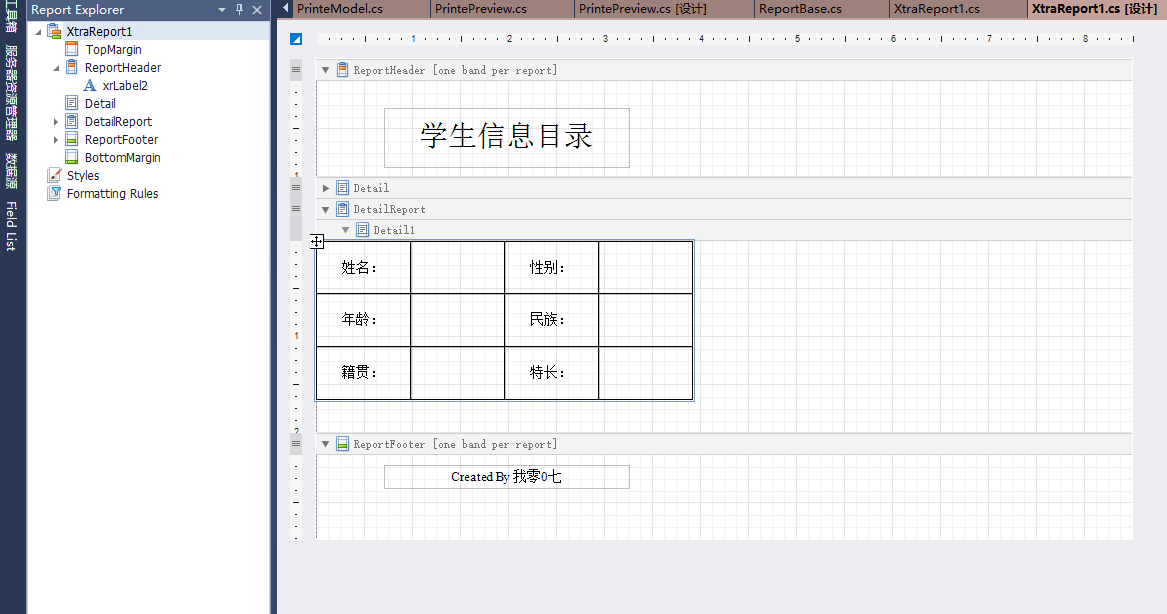Collapse the Detail1 band arrow
1167x614 pixels.
coord(346,230)
